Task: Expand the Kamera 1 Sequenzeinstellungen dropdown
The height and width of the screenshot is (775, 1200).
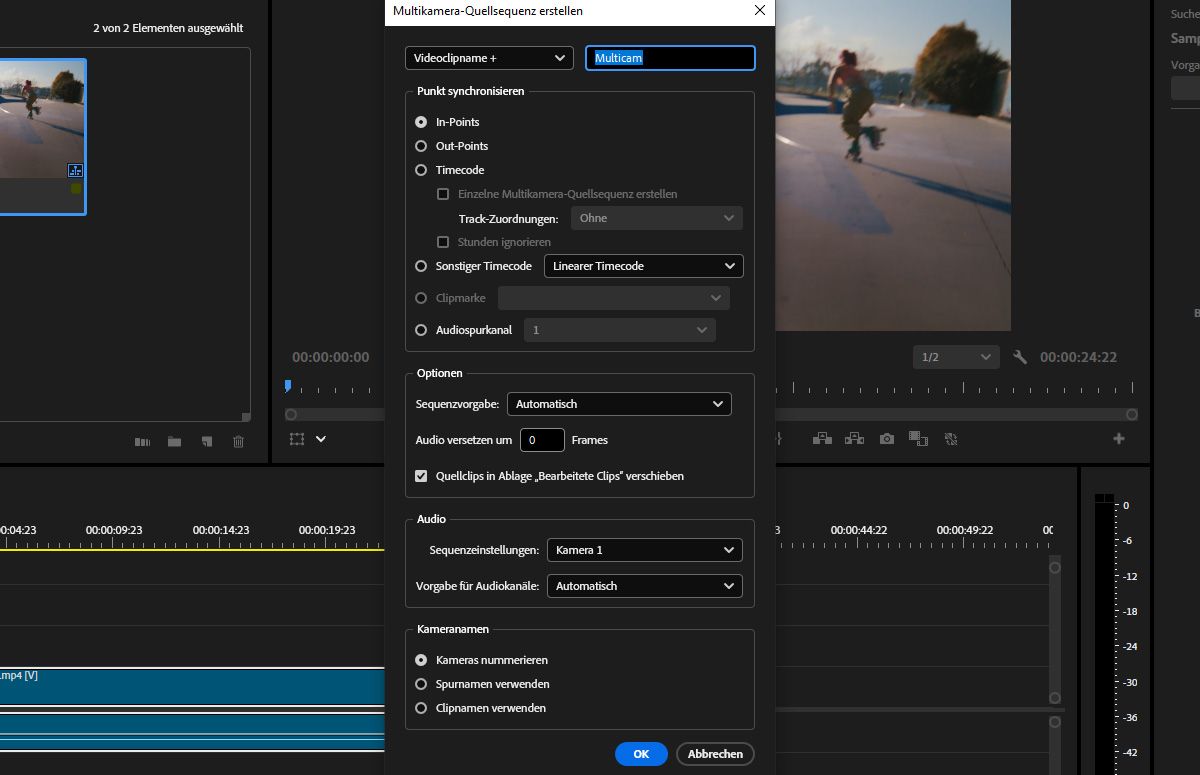Action: 644,550
